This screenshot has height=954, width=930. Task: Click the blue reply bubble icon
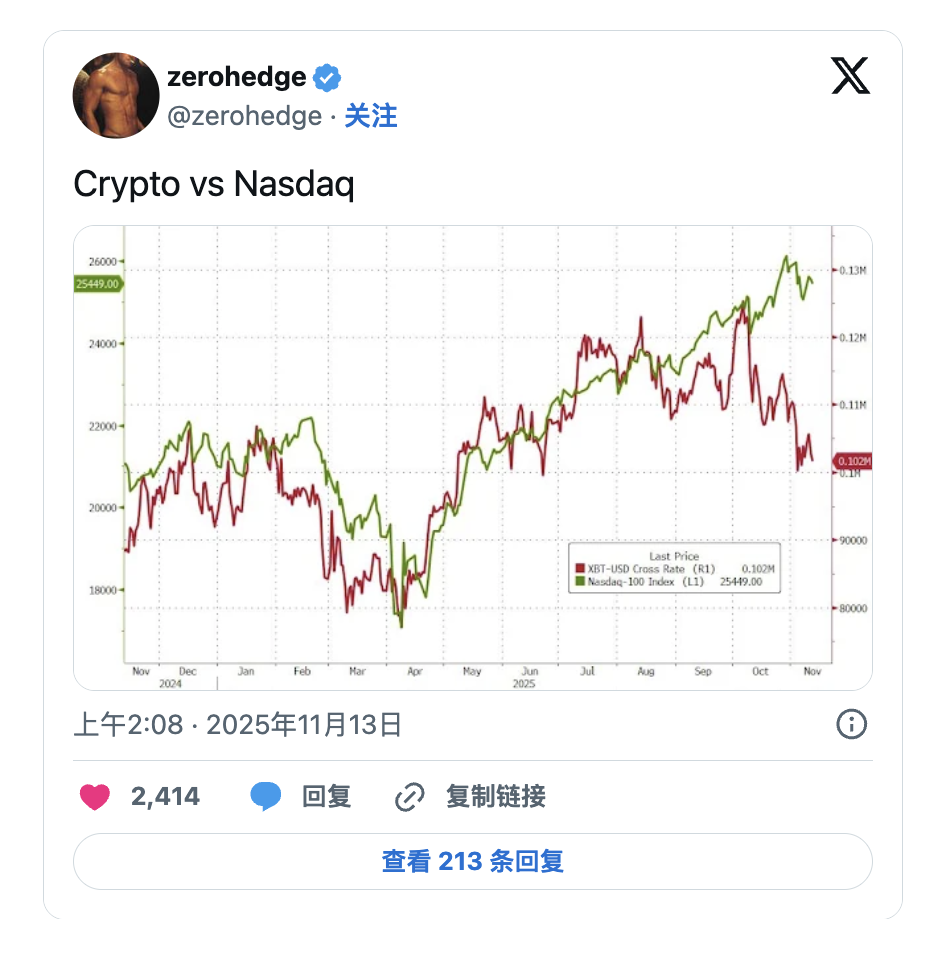pyautogui.click(x=266, y=797)
